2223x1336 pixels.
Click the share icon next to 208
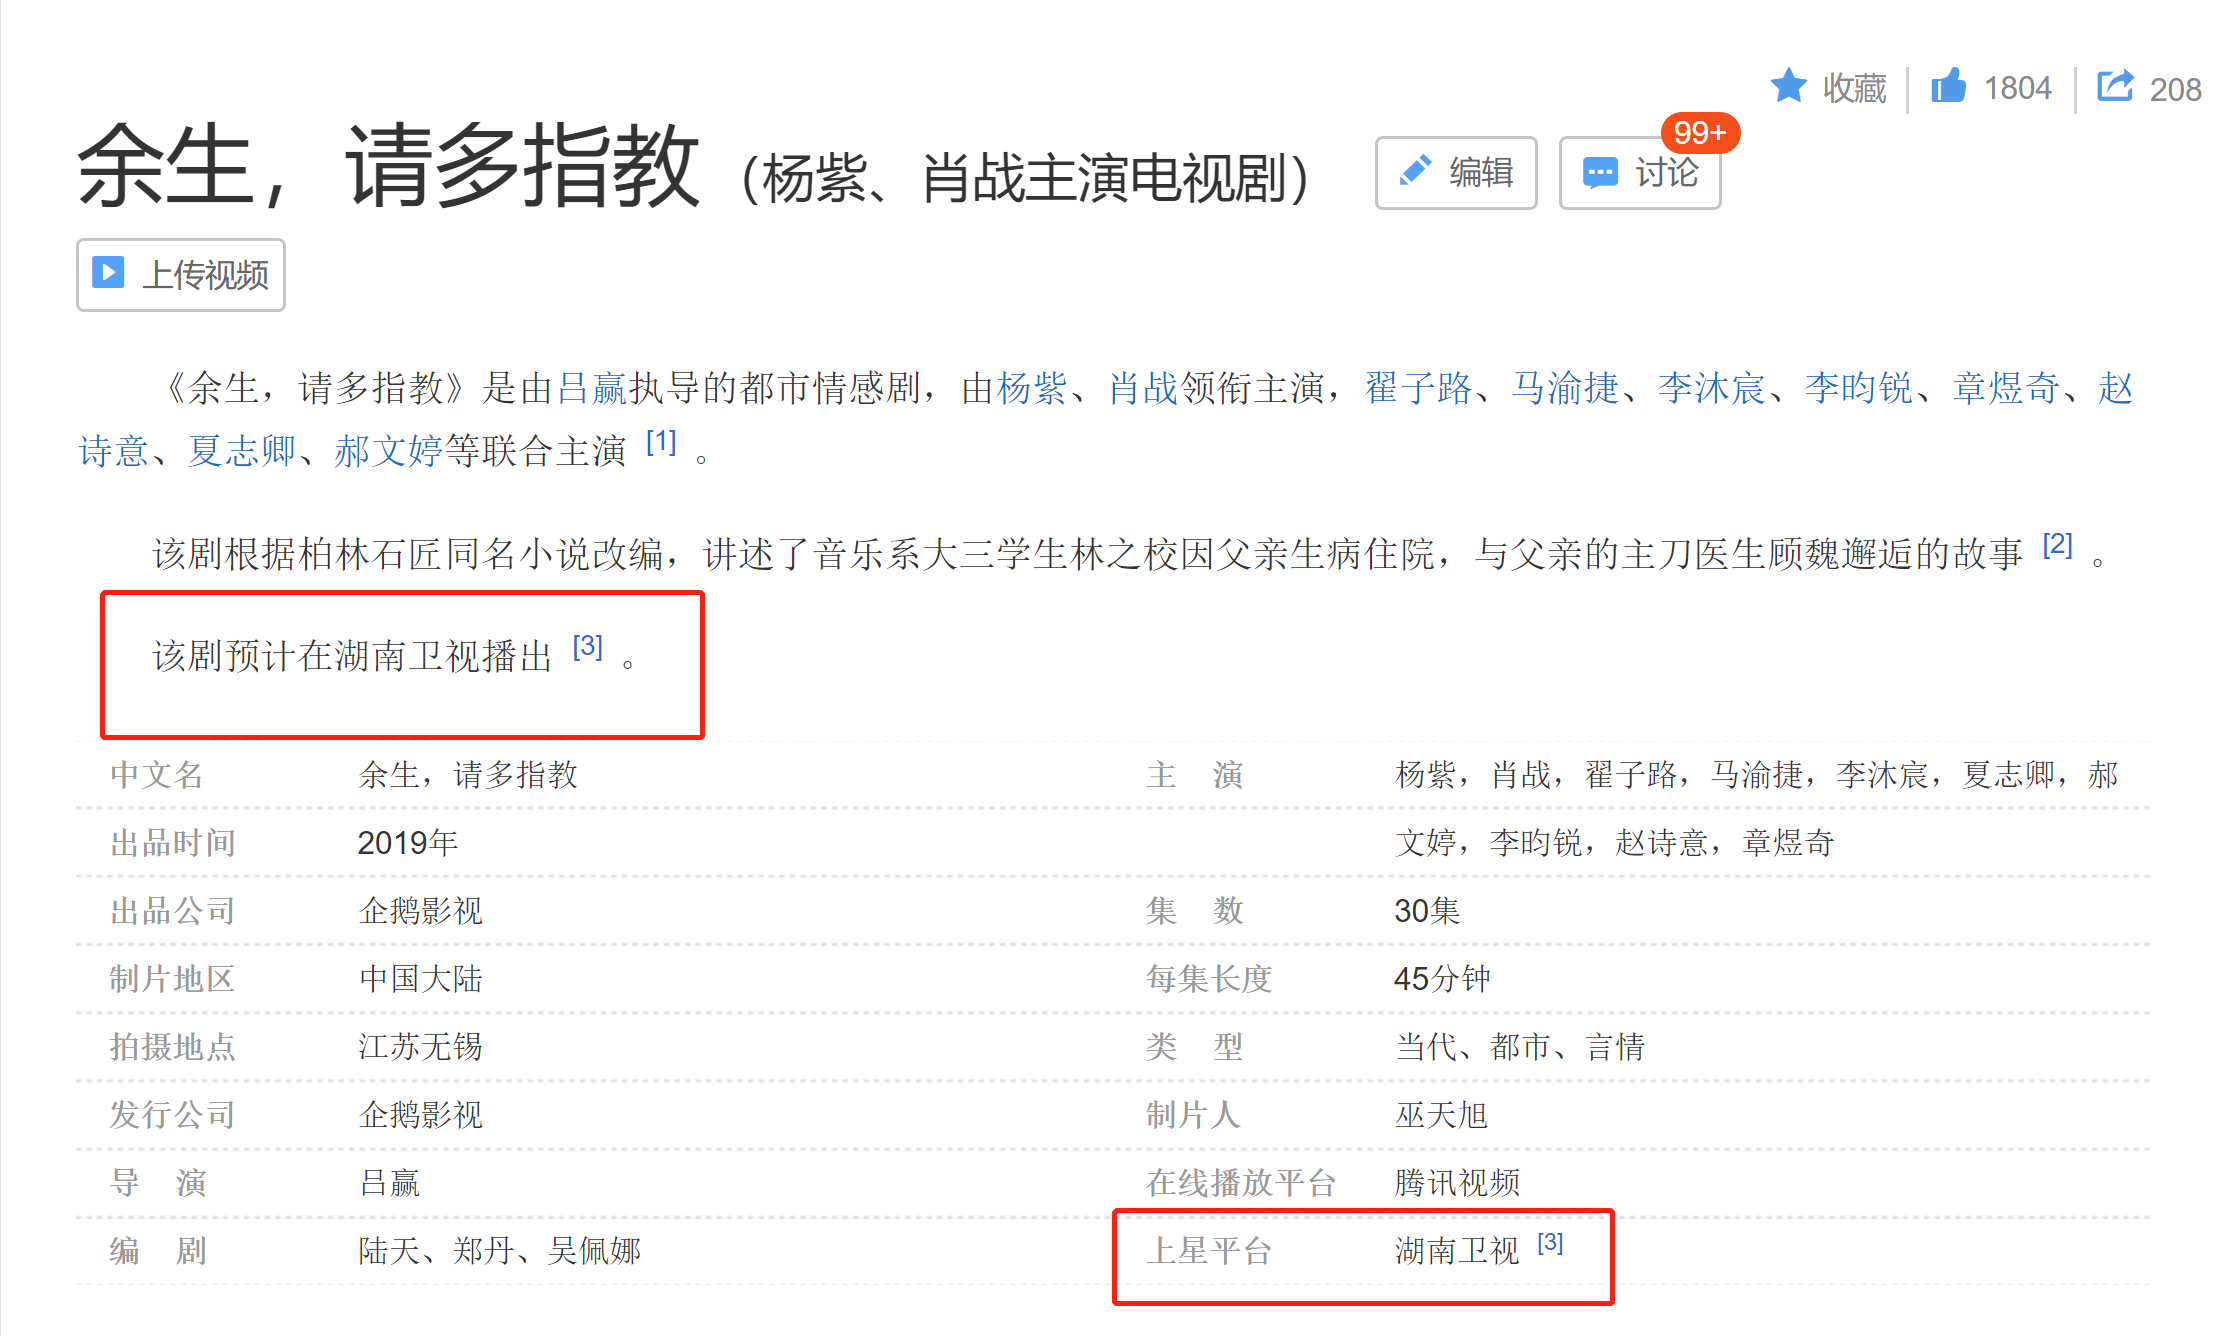point(2116,86)
